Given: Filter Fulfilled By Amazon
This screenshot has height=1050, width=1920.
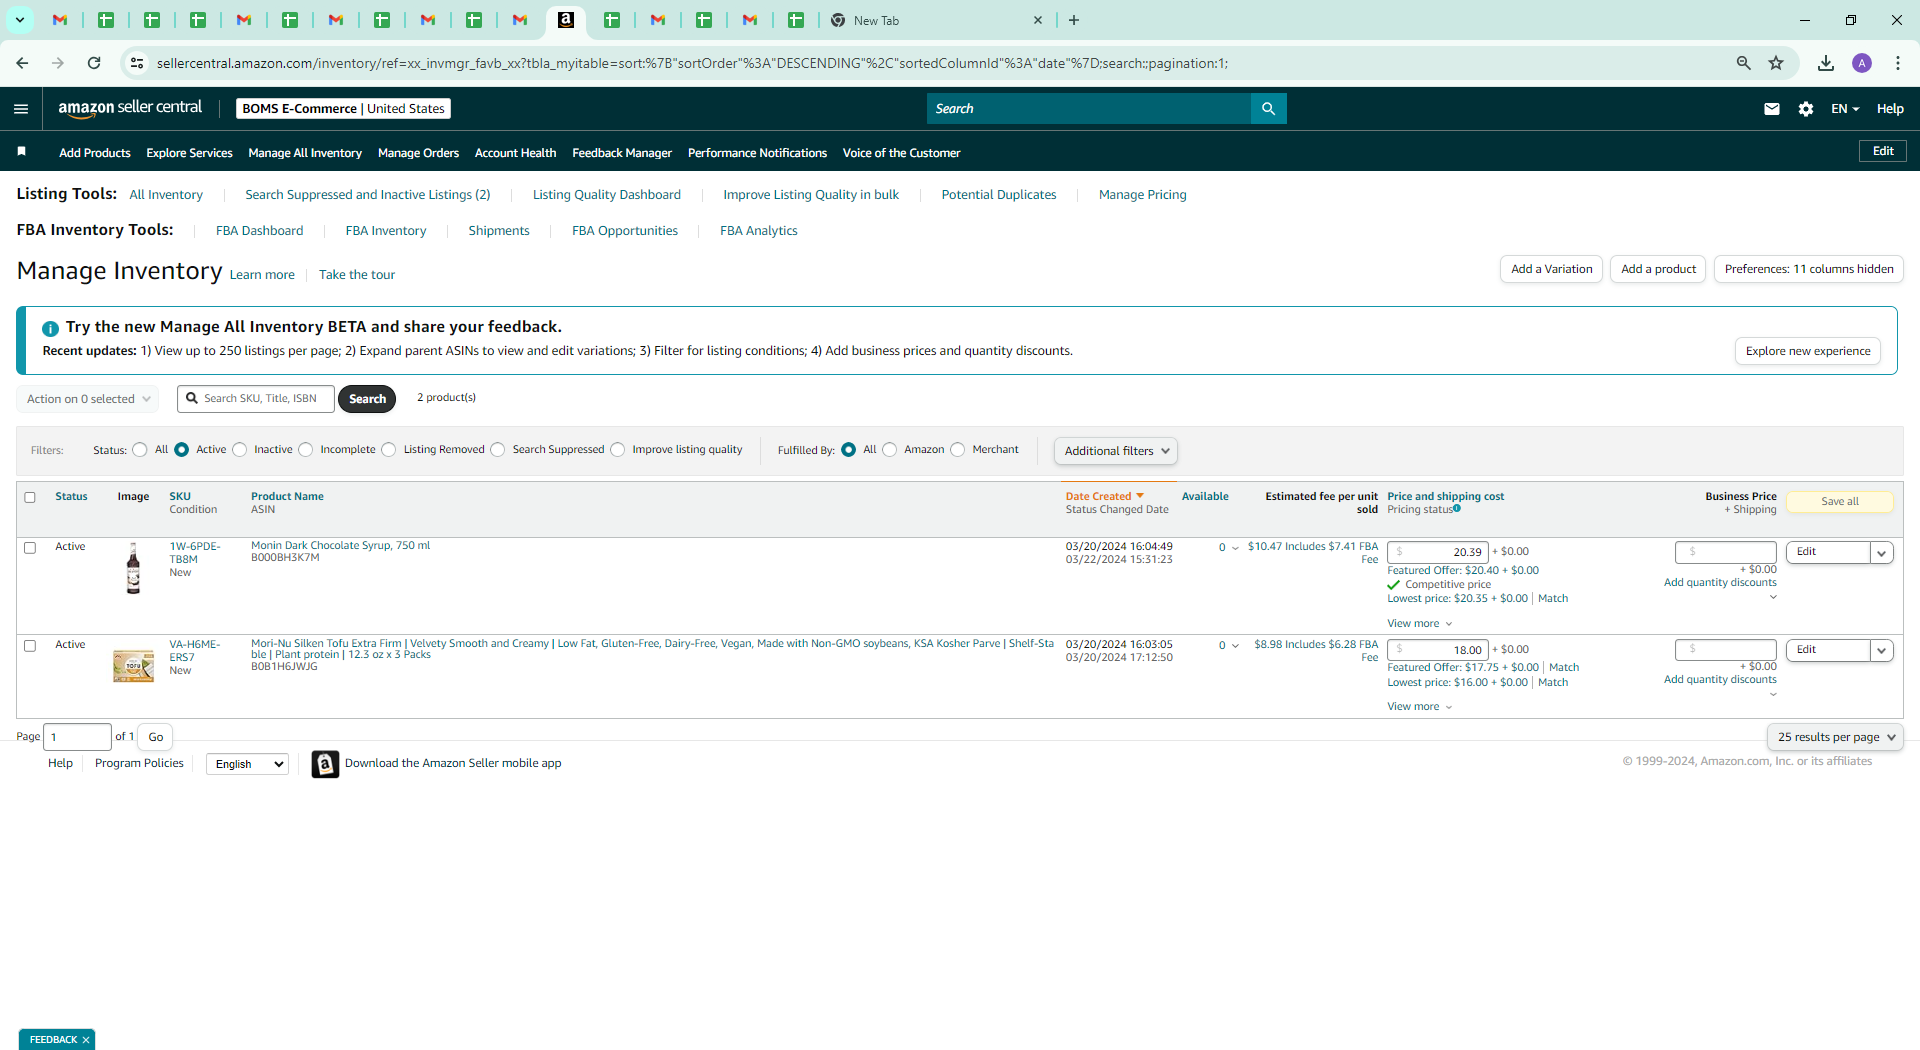Looking at the screenshot, I should pos(890,450).
